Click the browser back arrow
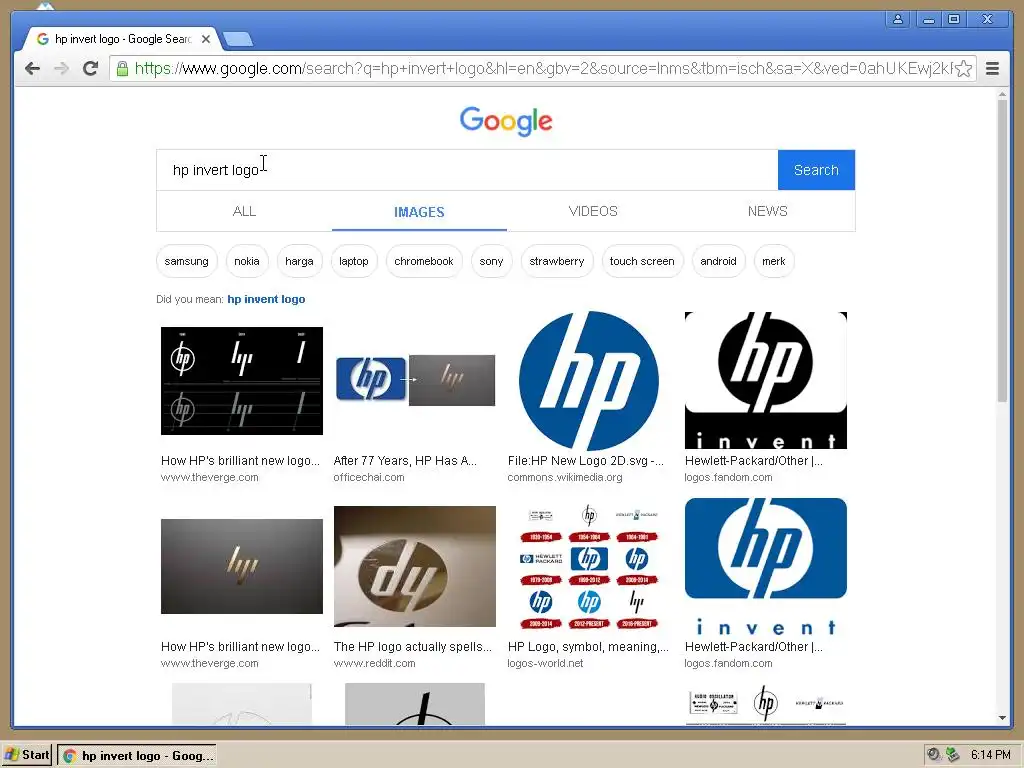This screenshot has height=768, width=1024. 32,69
